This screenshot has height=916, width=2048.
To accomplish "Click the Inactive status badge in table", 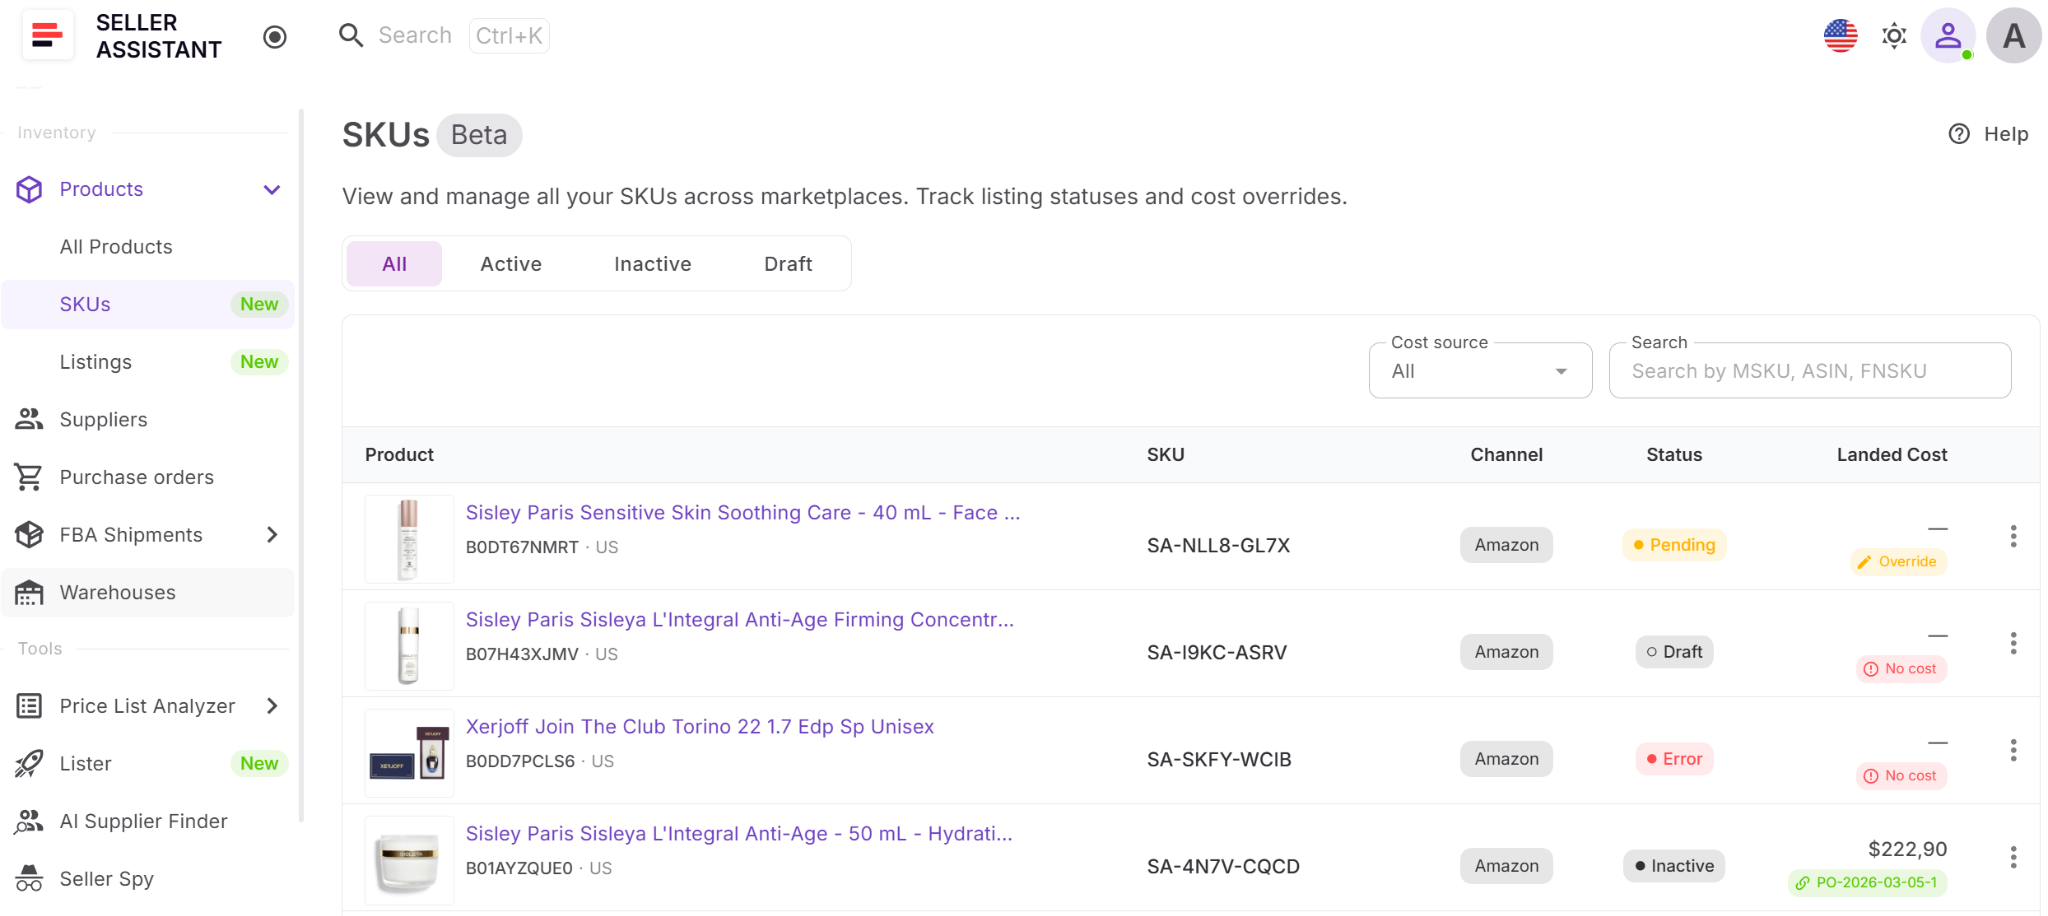I will coord(1674,866).
